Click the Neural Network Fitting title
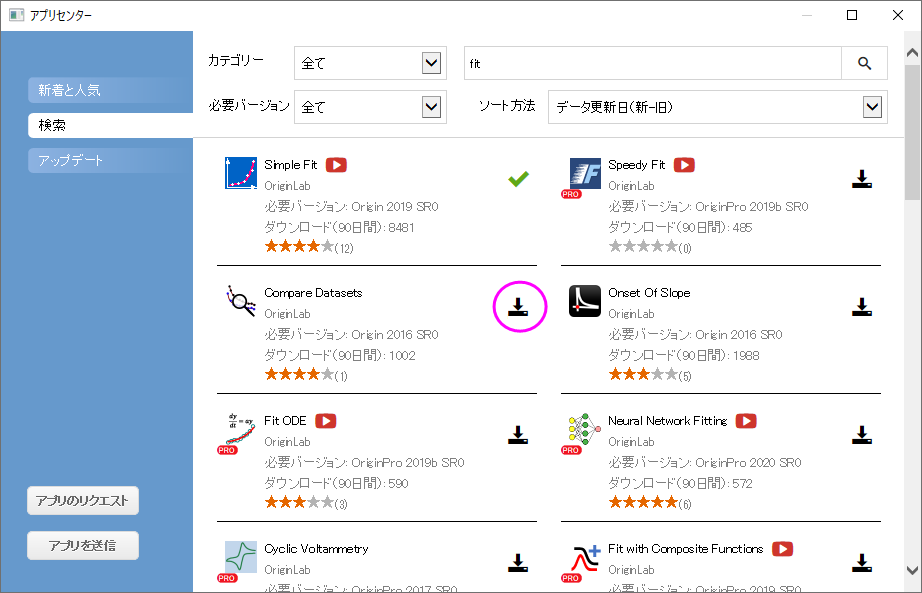Screen dimensions: 922x593 tap(668, 421)
